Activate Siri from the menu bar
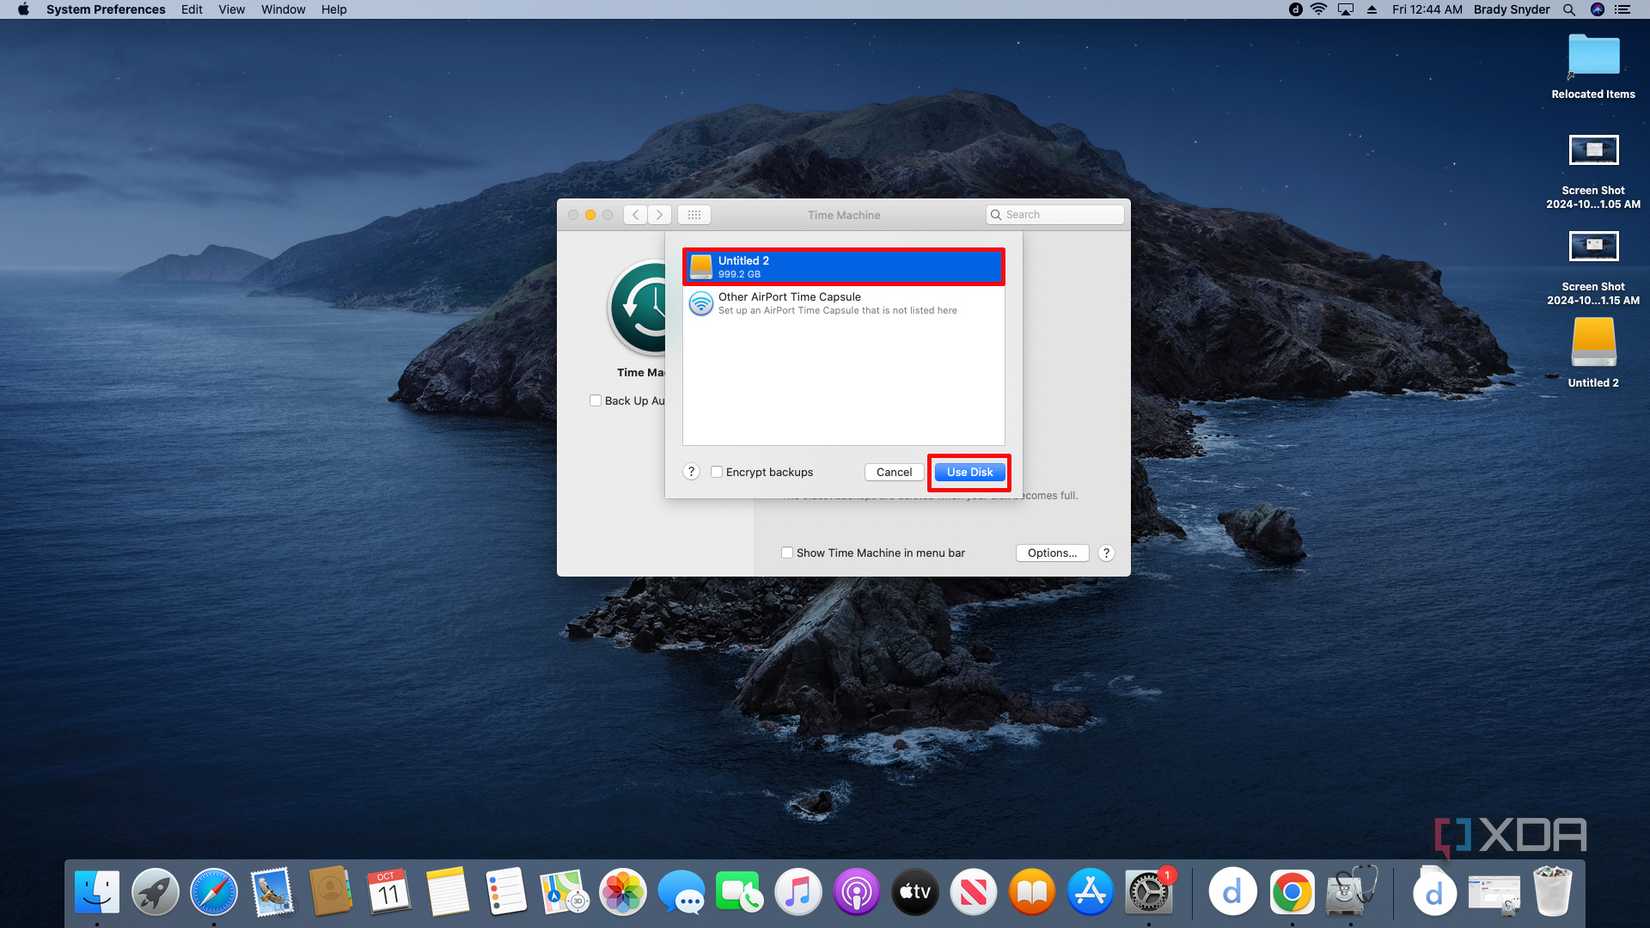The height and width of the screenshot is (928, 1650). [1597, 9]
